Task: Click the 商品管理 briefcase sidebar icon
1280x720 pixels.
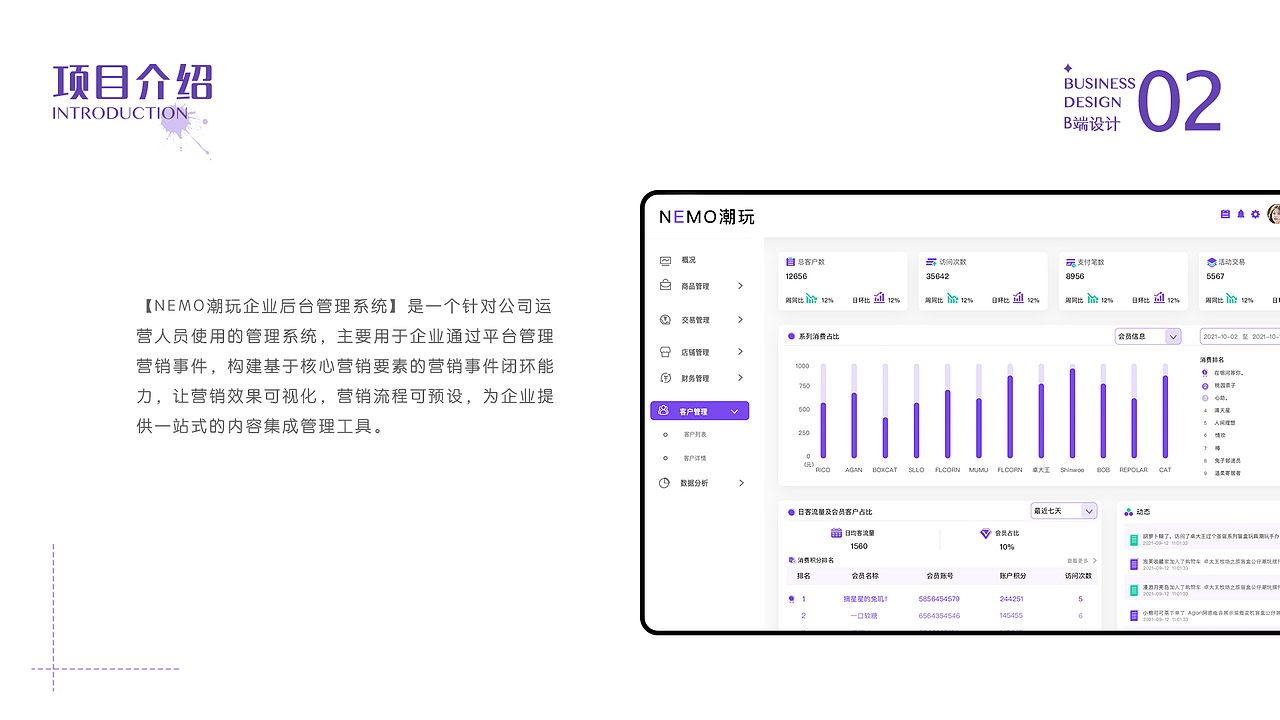Action: [665, 286]
